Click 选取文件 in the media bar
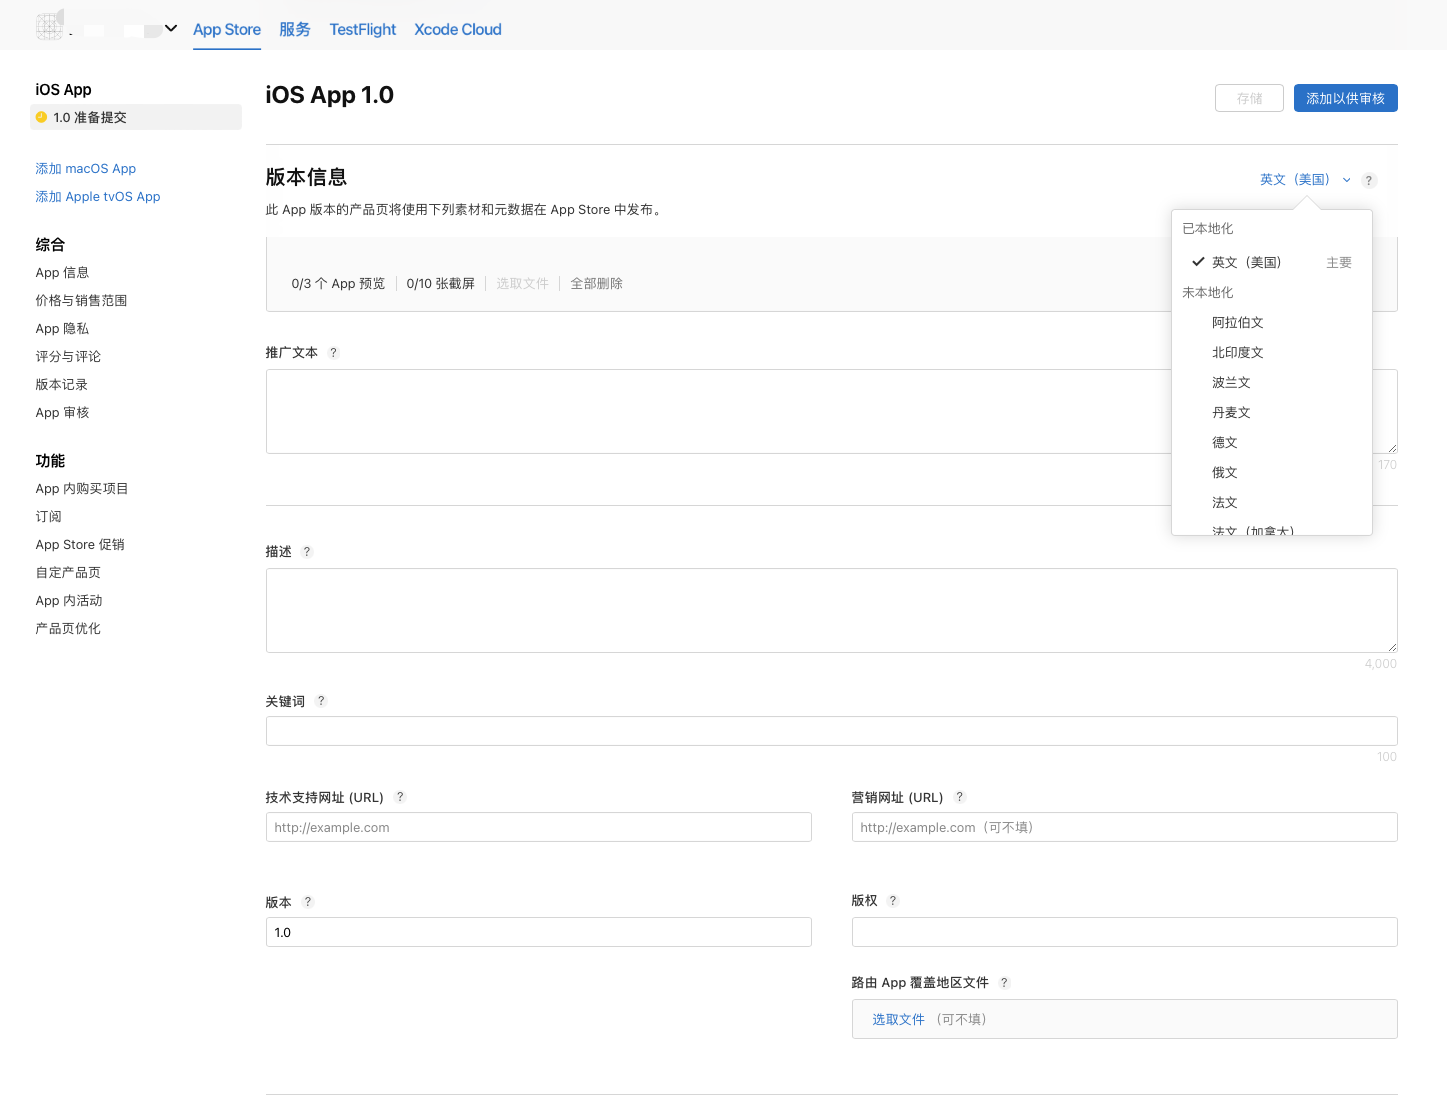Screen dimensions: 1447x1101 [522, 284]
